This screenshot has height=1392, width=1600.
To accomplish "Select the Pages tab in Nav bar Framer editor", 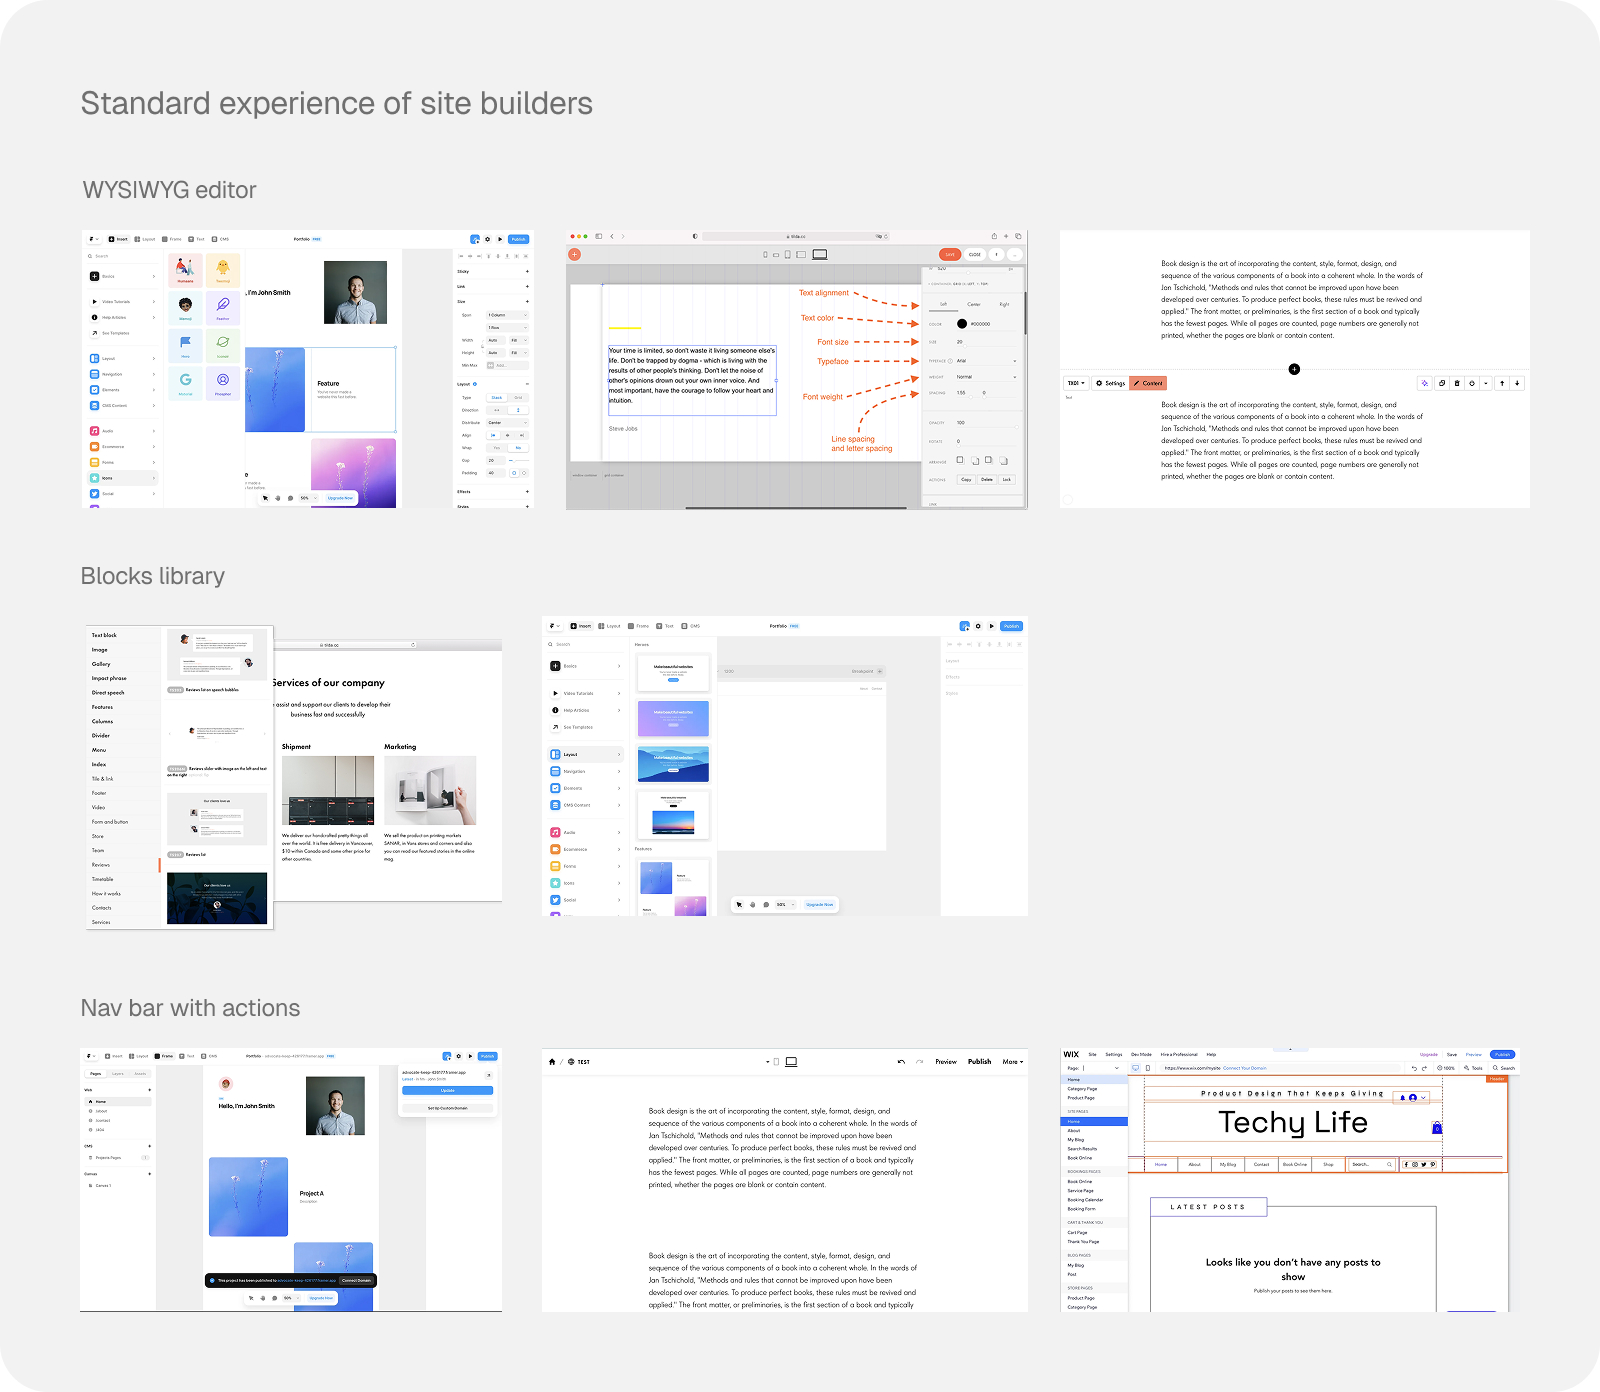I will 95,1074.
